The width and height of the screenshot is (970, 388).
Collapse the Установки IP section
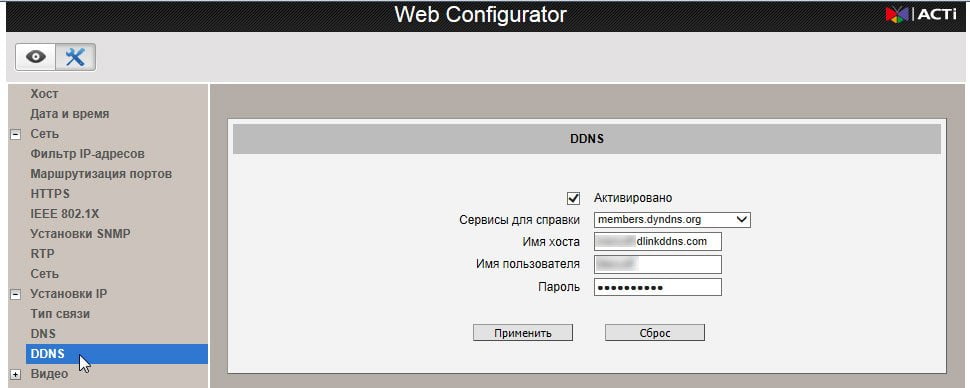tap(17, 295)
